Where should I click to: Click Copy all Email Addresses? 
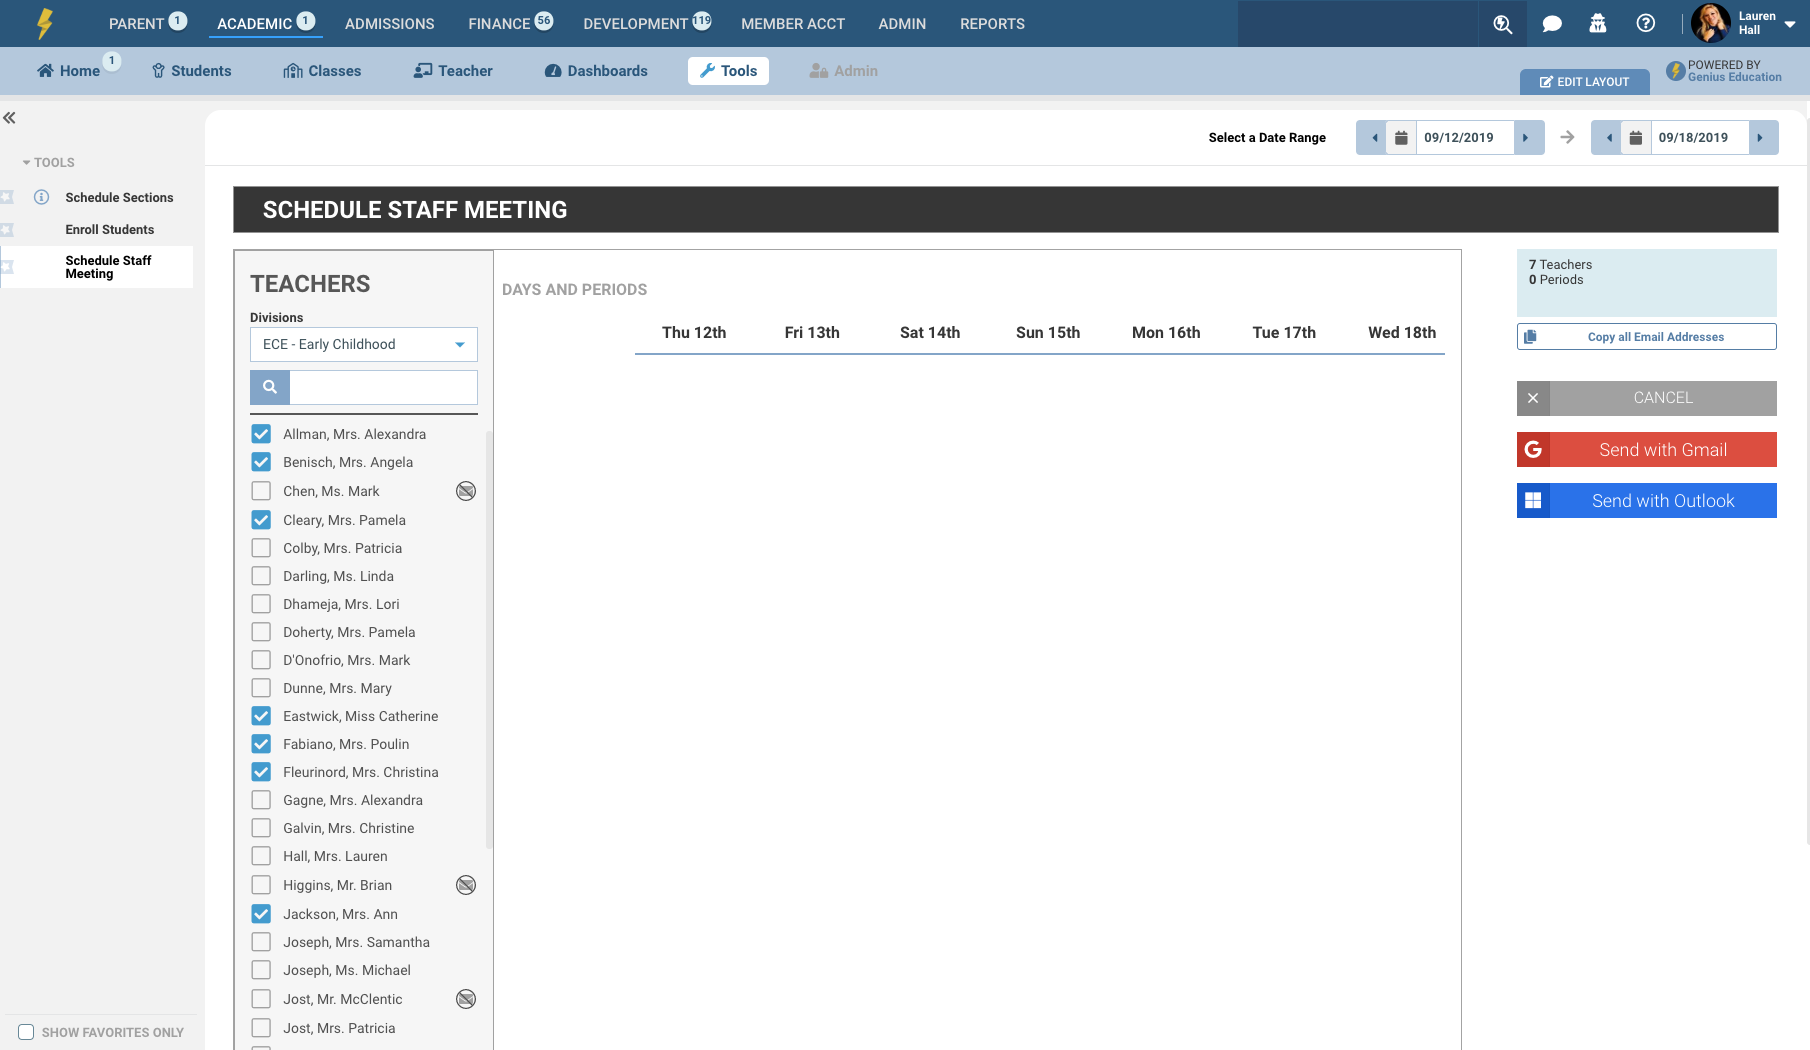1646,337
